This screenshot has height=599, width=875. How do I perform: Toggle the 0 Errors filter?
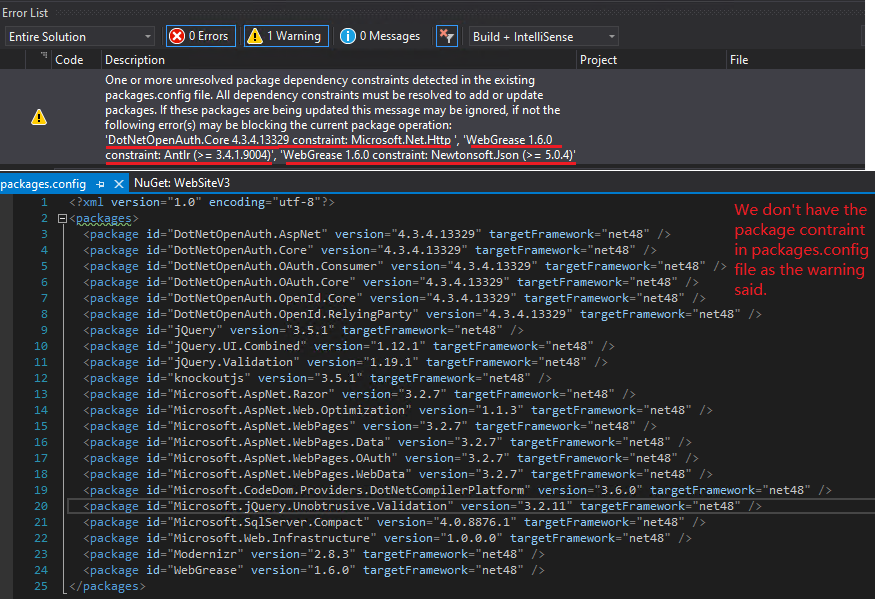[x=201, y=36]
